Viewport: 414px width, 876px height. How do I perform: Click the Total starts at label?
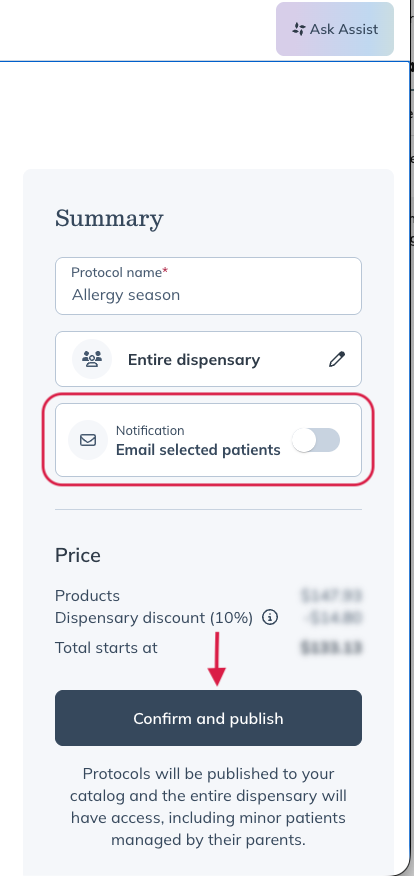click(x=106, y=648)
